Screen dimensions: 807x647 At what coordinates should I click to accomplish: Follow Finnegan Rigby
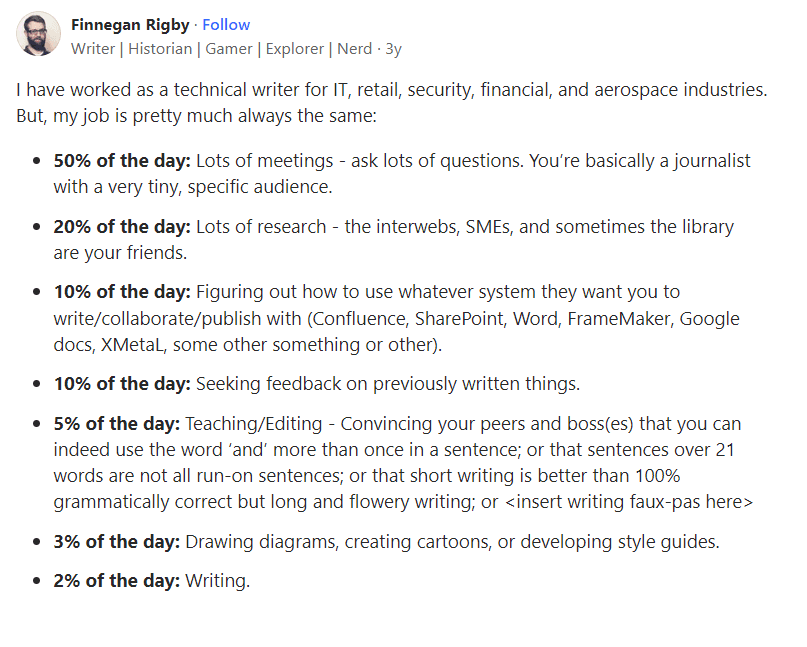226,25
